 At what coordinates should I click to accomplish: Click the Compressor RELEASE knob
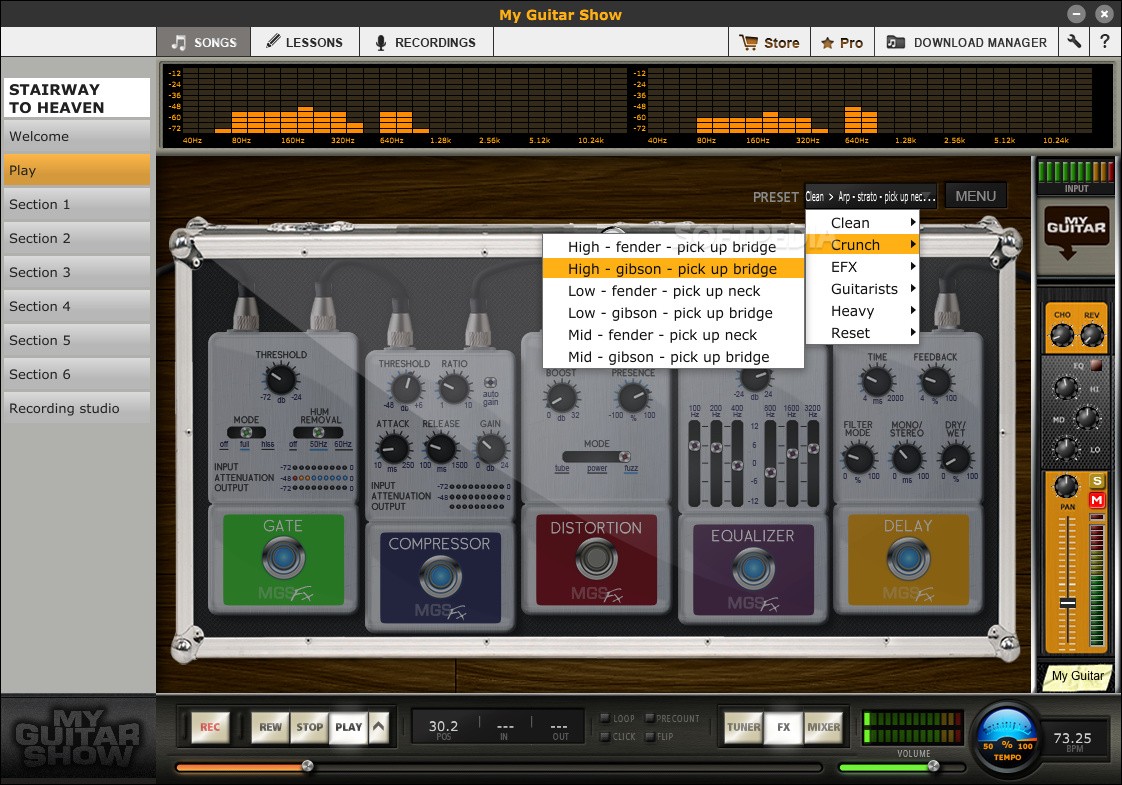point(441,449)
